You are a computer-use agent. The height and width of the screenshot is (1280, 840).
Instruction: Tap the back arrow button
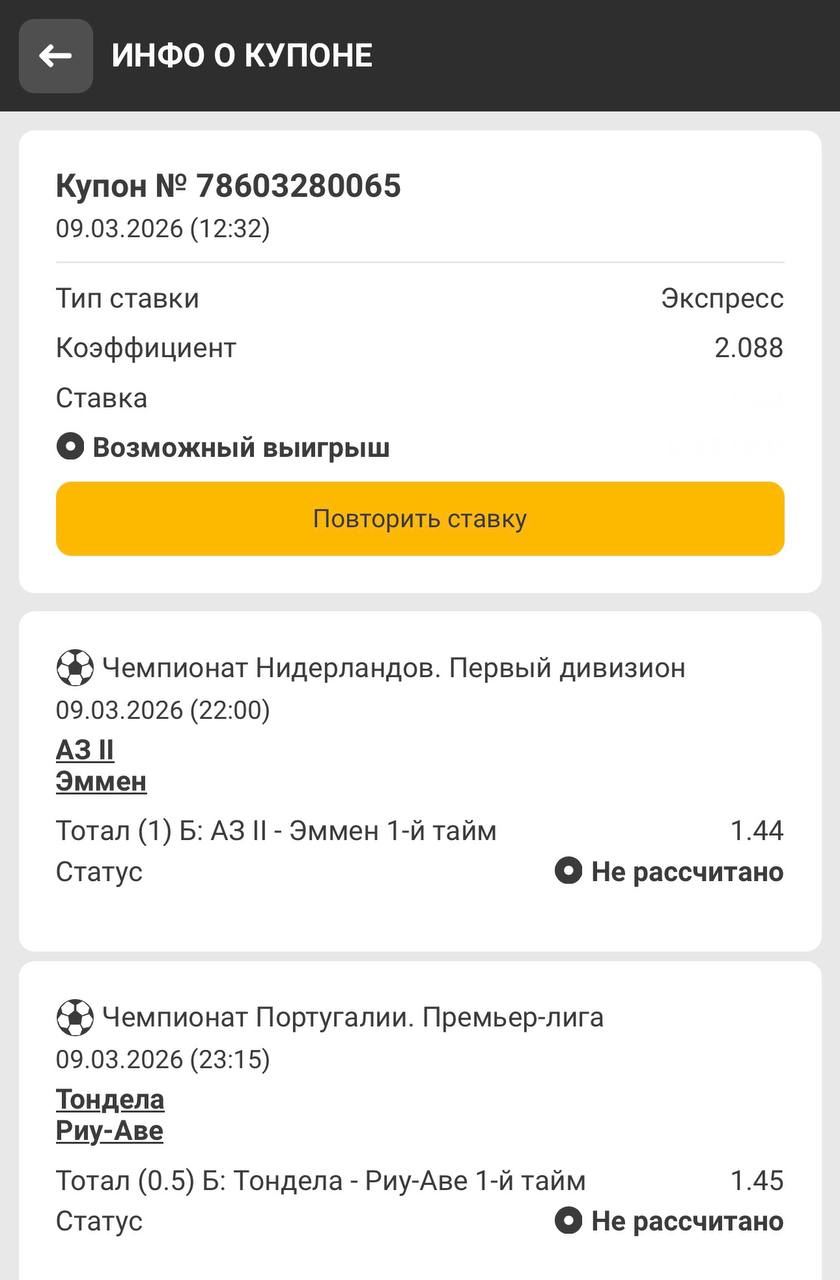(x=56, y=56)
